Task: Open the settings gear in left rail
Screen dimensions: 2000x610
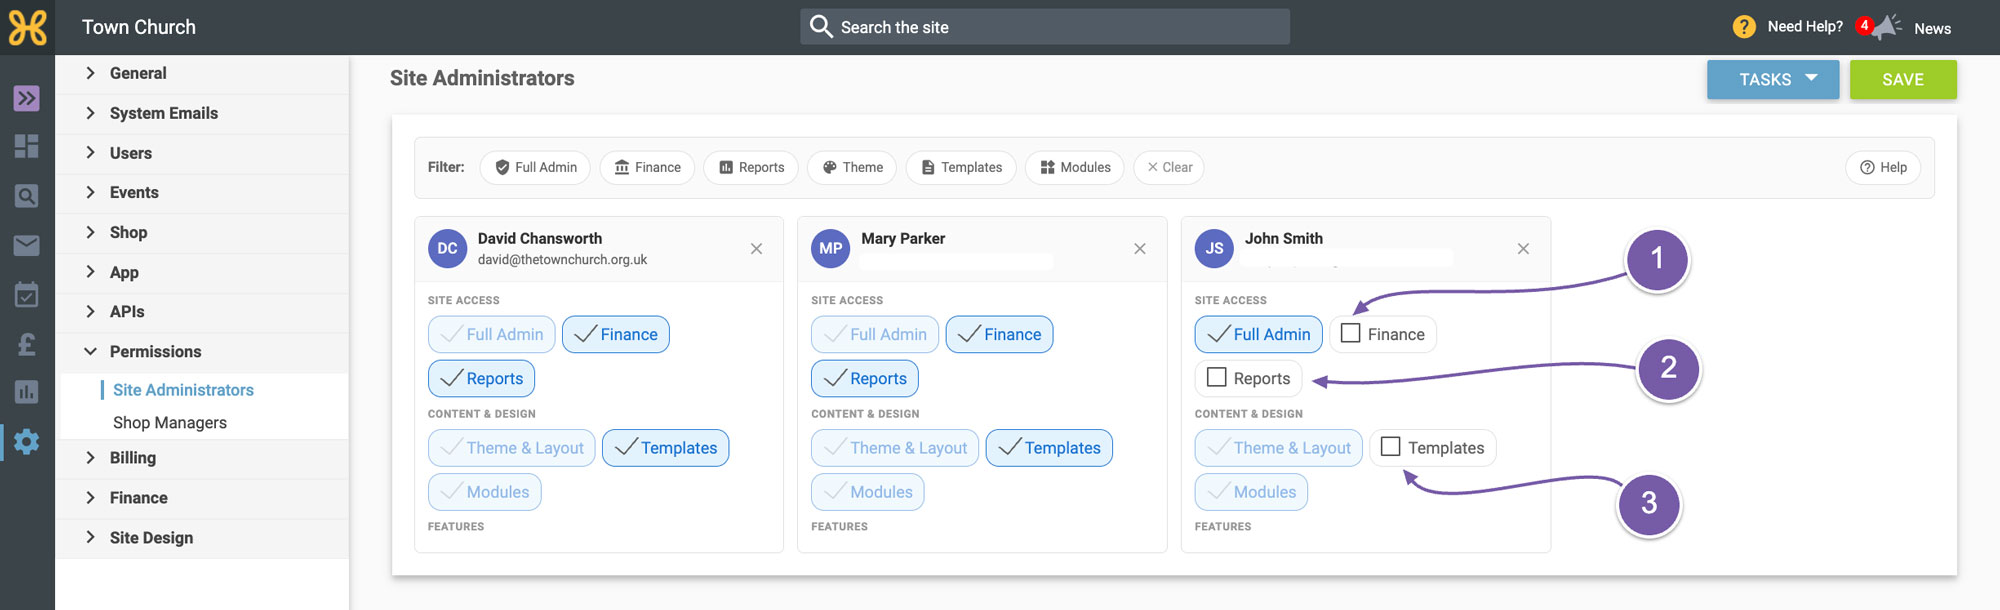Action: coord(27,441)
